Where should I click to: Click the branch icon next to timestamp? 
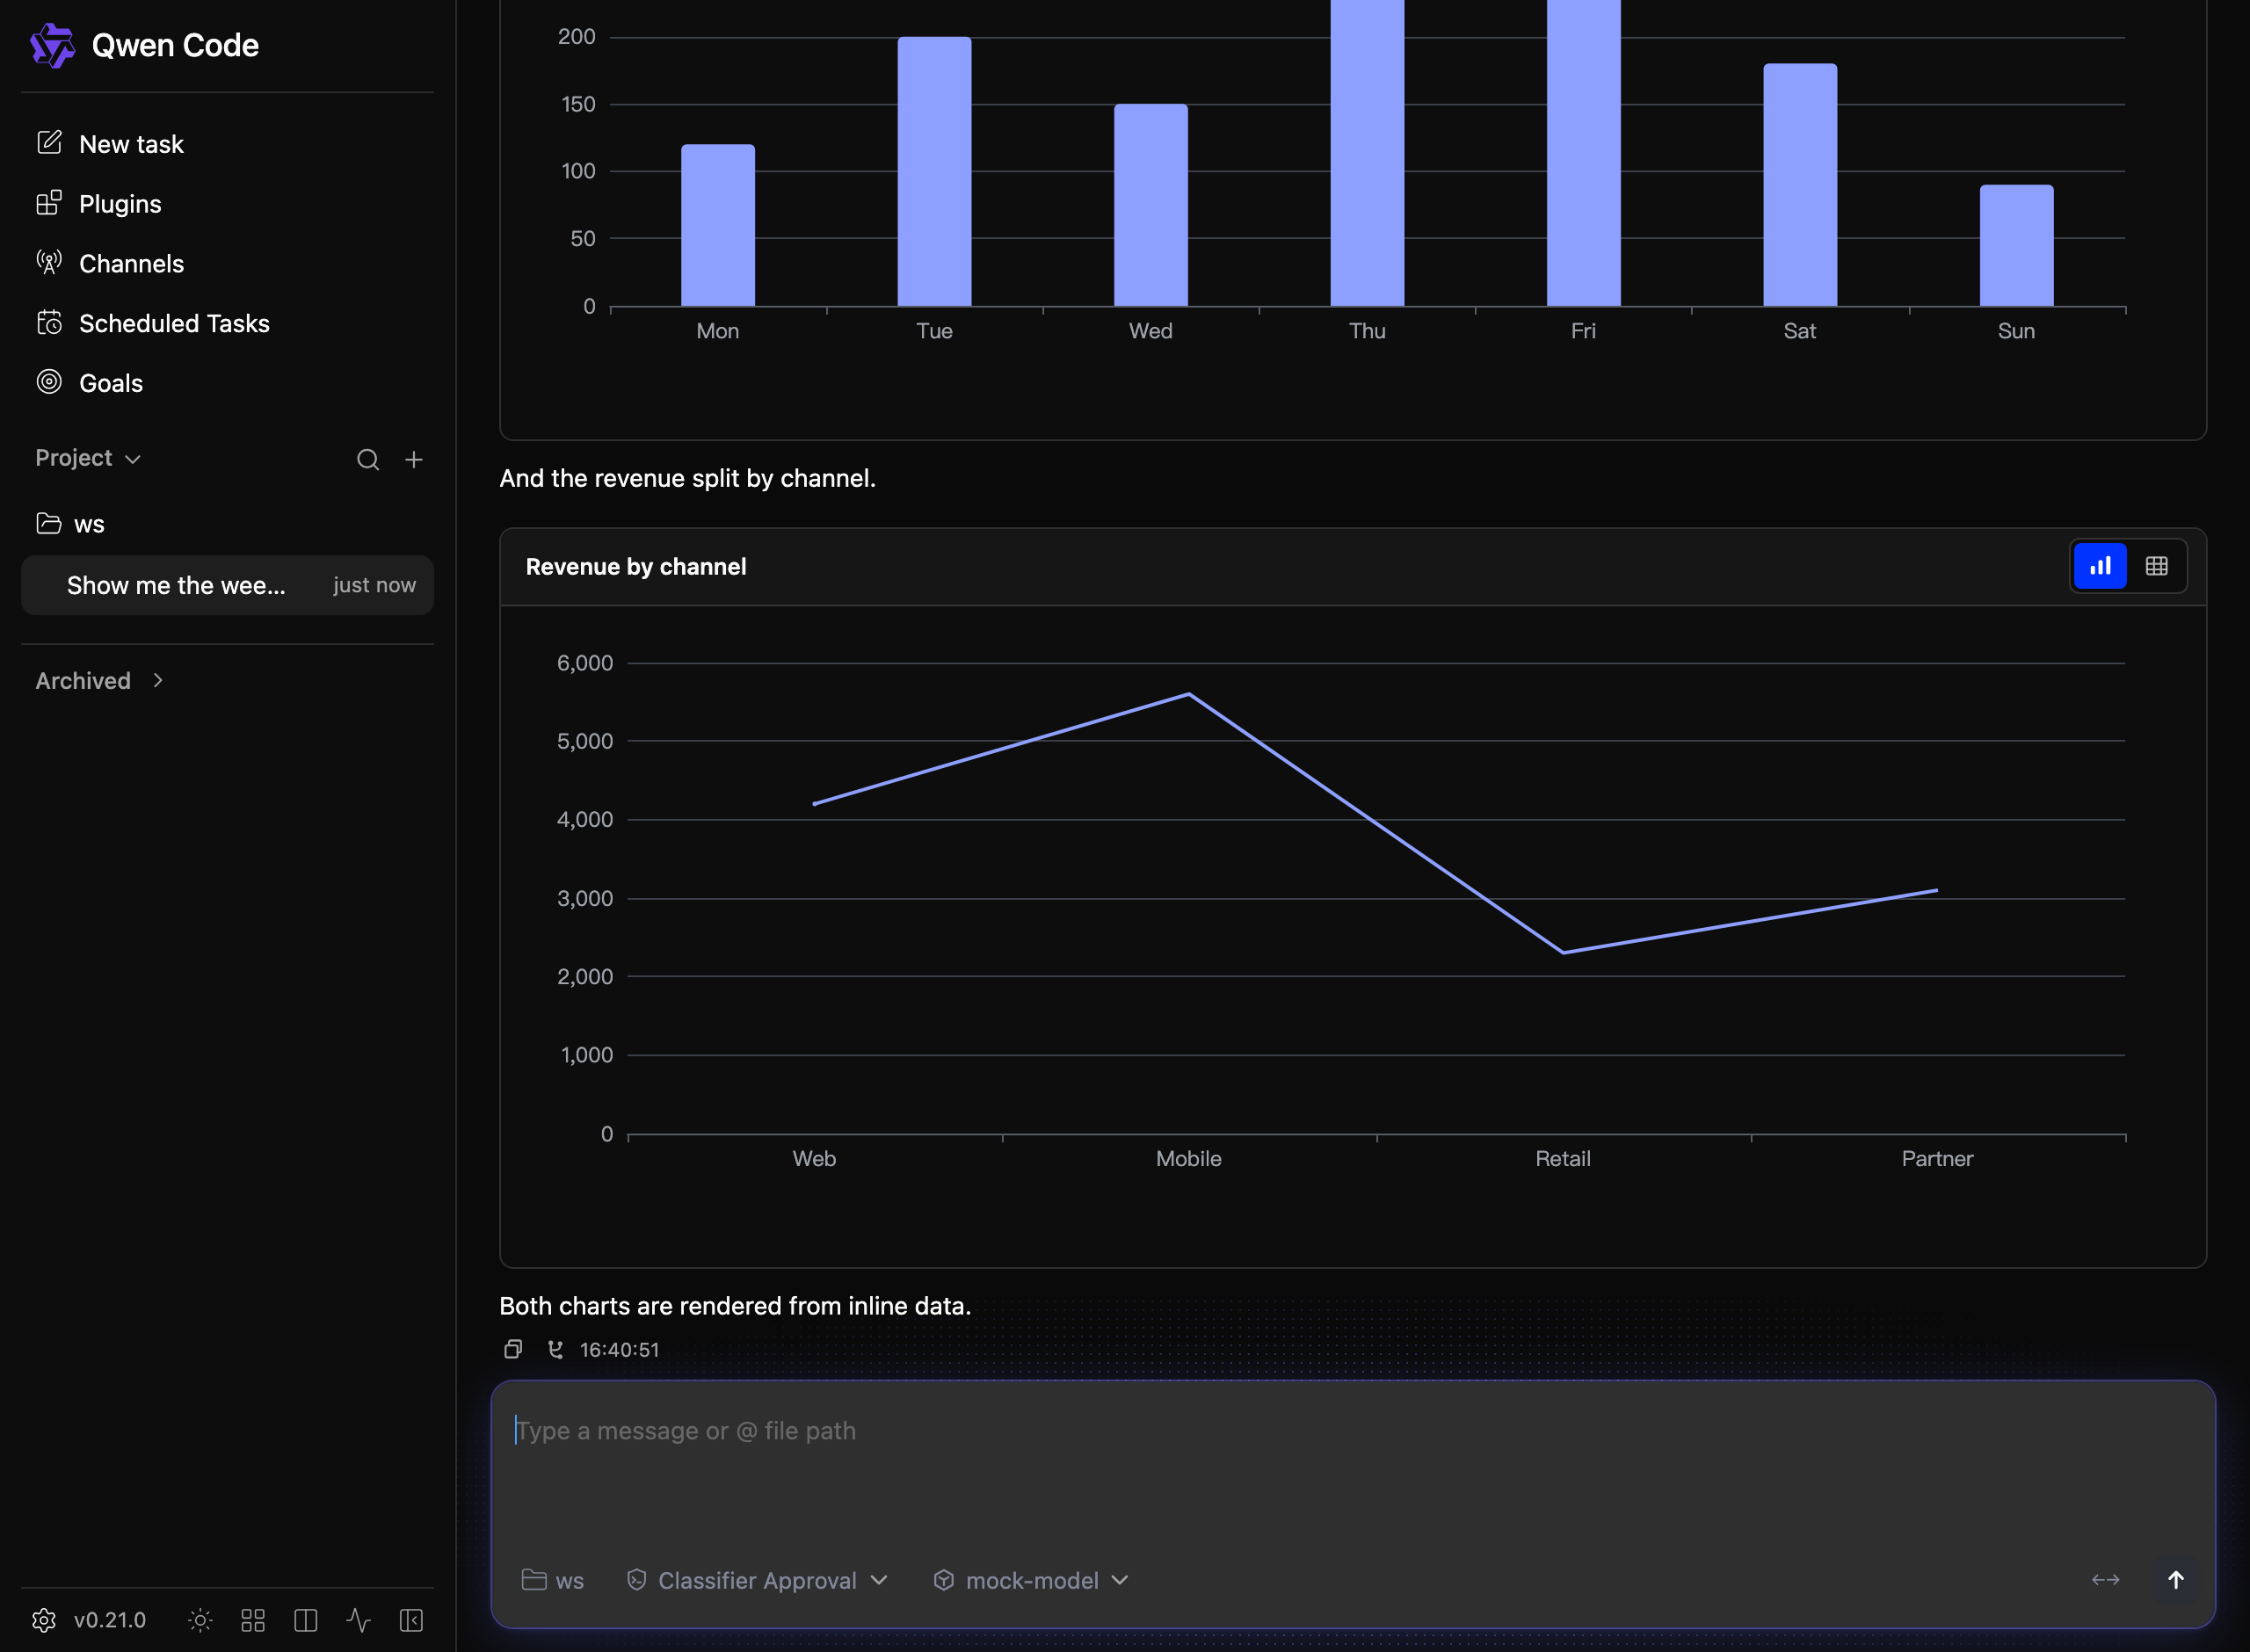tap(555, 1349)
